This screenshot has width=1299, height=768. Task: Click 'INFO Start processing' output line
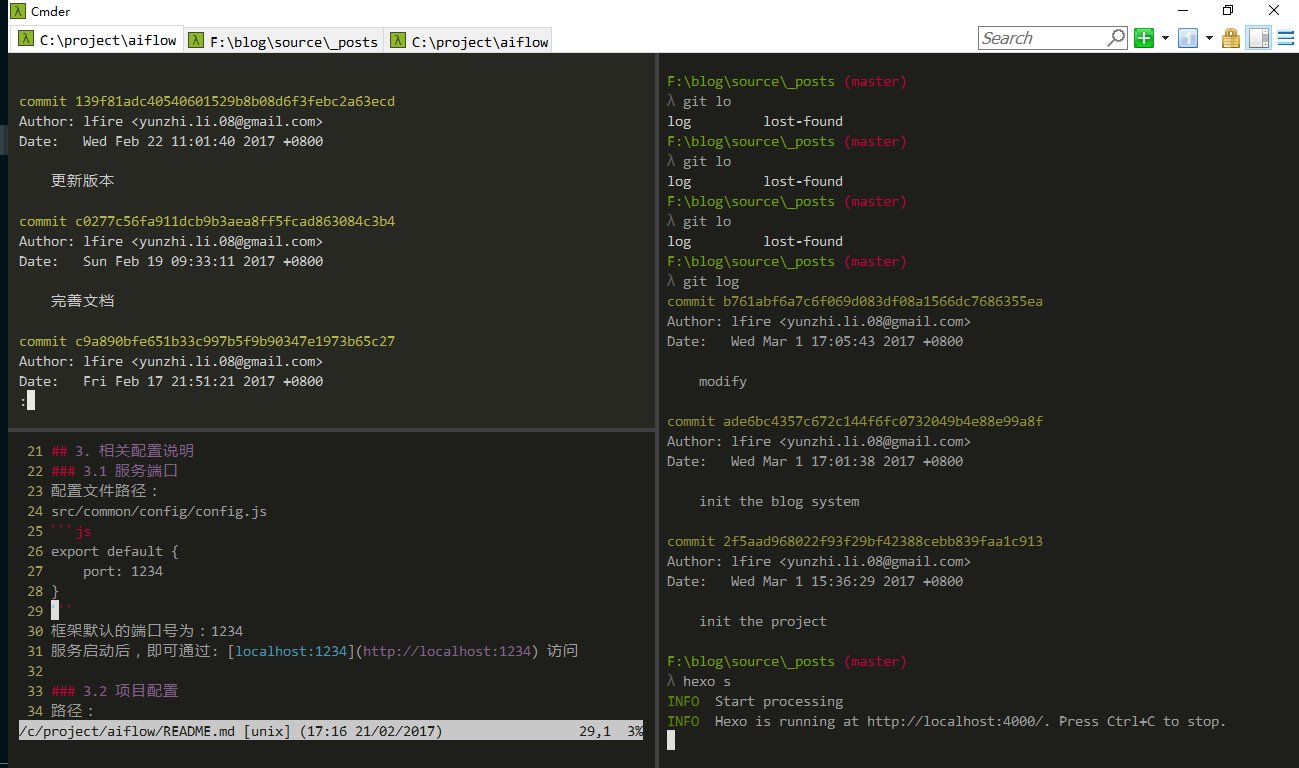tap(755, 701)
